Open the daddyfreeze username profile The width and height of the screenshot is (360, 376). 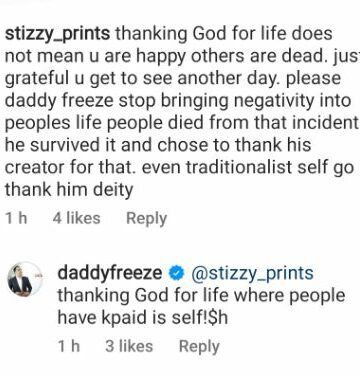tap(110, 273)
